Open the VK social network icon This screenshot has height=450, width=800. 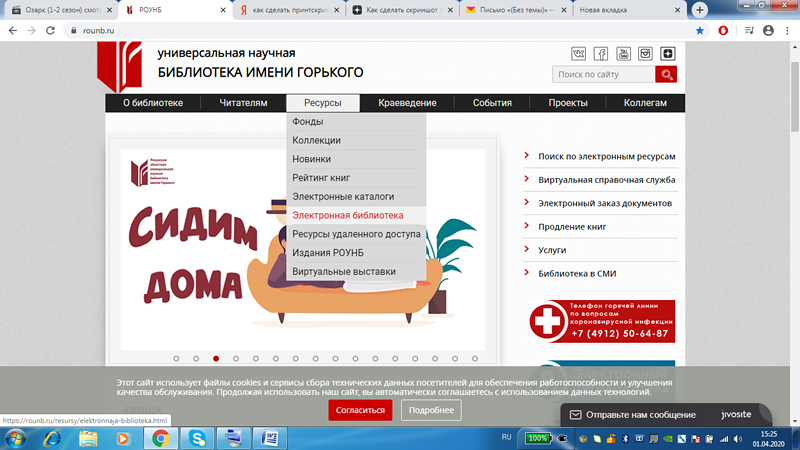pyautogui.click(x=578, y=53)
